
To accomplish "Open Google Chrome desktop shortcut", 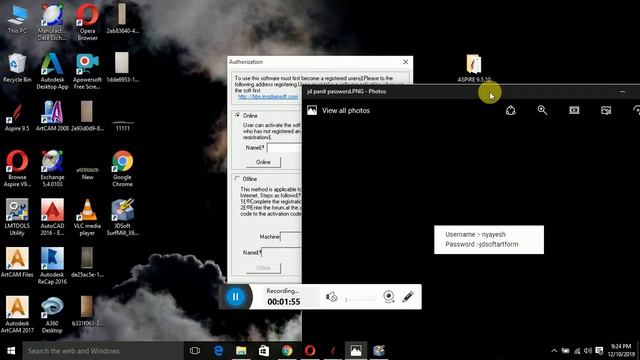I will [x=122, y=167].
